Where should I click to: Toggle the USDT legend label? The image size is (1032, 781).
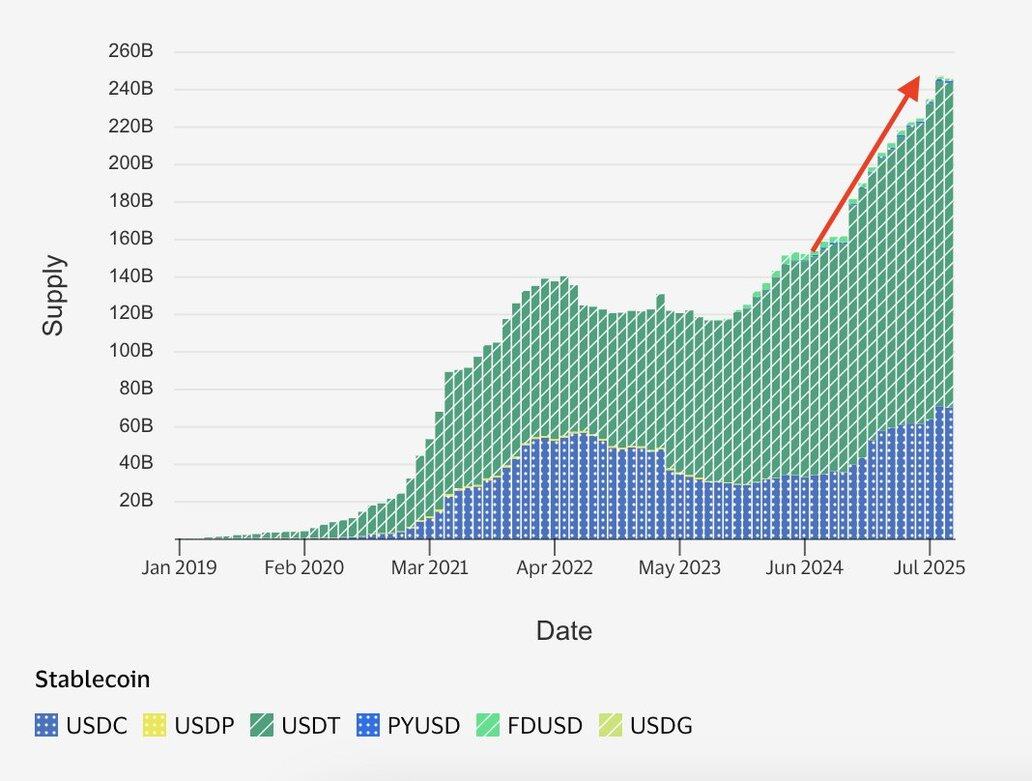pyautogui.click(x=311, y=726)
